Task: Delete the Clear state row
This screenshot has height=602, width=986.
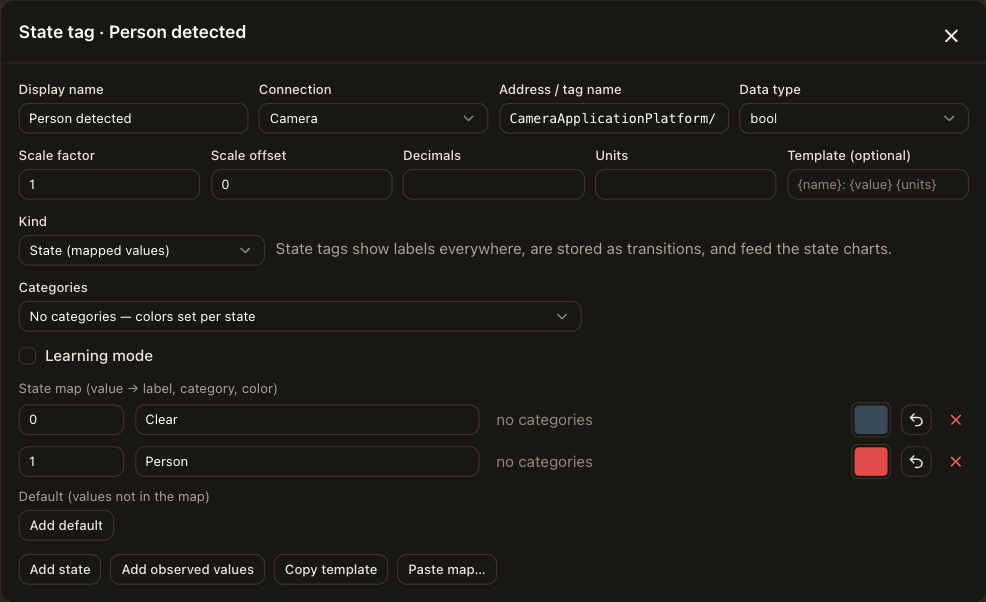Action: (x=955, y=420)
